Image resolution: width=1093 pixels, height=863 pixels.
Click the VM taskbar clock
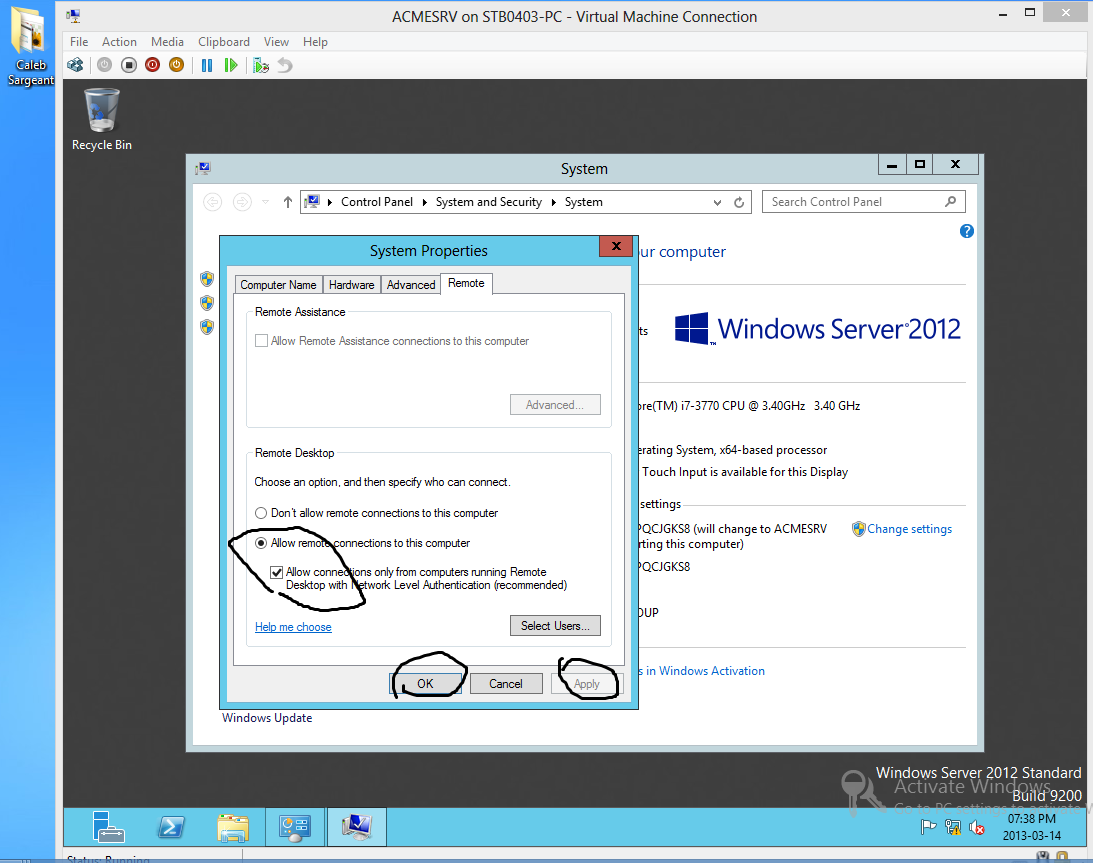pyautogui.click(x=1032, y=827)
